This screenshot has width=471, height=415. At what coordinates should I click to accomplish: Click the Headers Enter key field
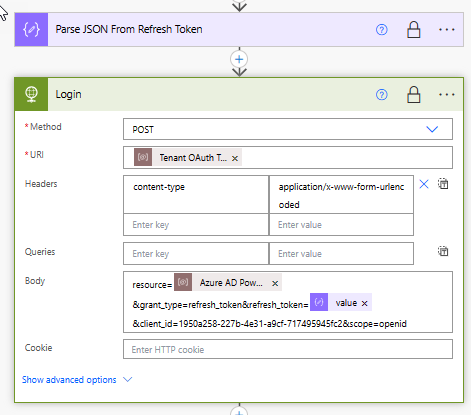point(196,225)
